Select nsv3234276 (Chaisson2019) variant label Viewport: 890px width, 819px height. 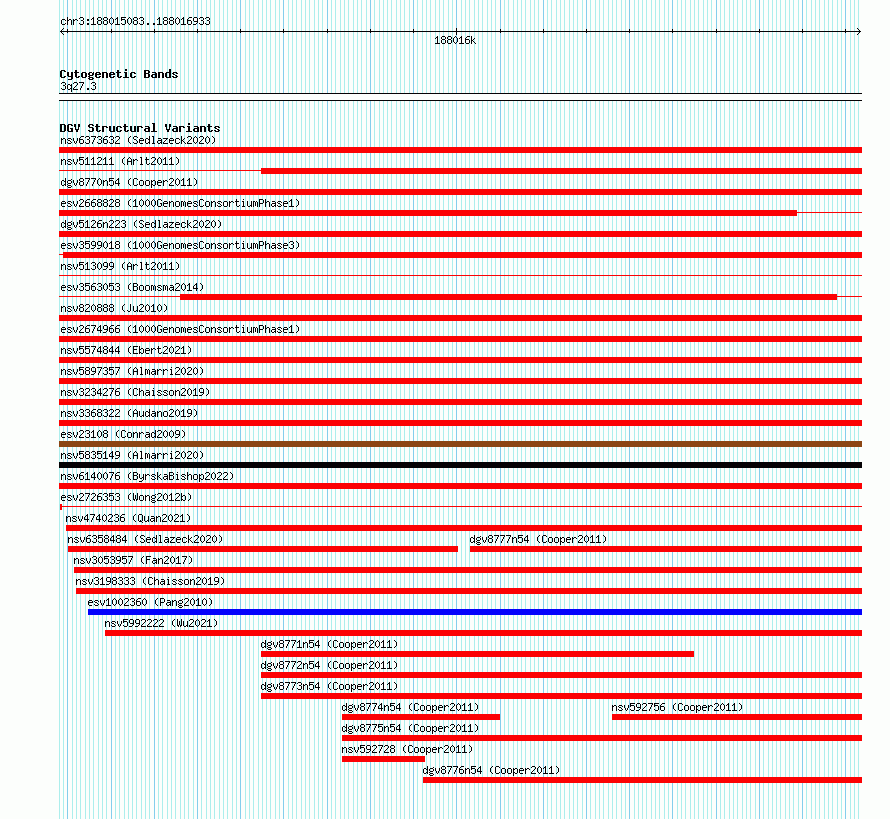point(135,392)
